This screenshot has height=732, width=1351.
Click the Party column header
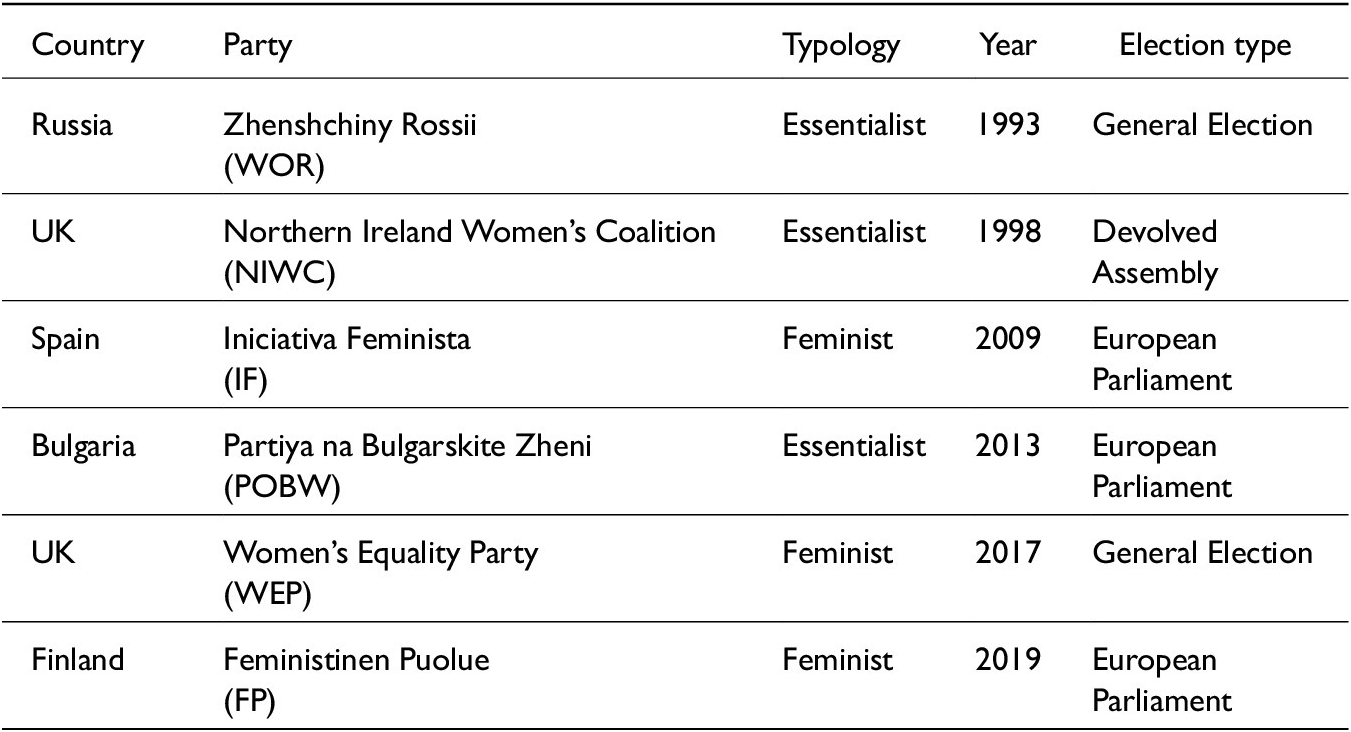click(257, 45)
